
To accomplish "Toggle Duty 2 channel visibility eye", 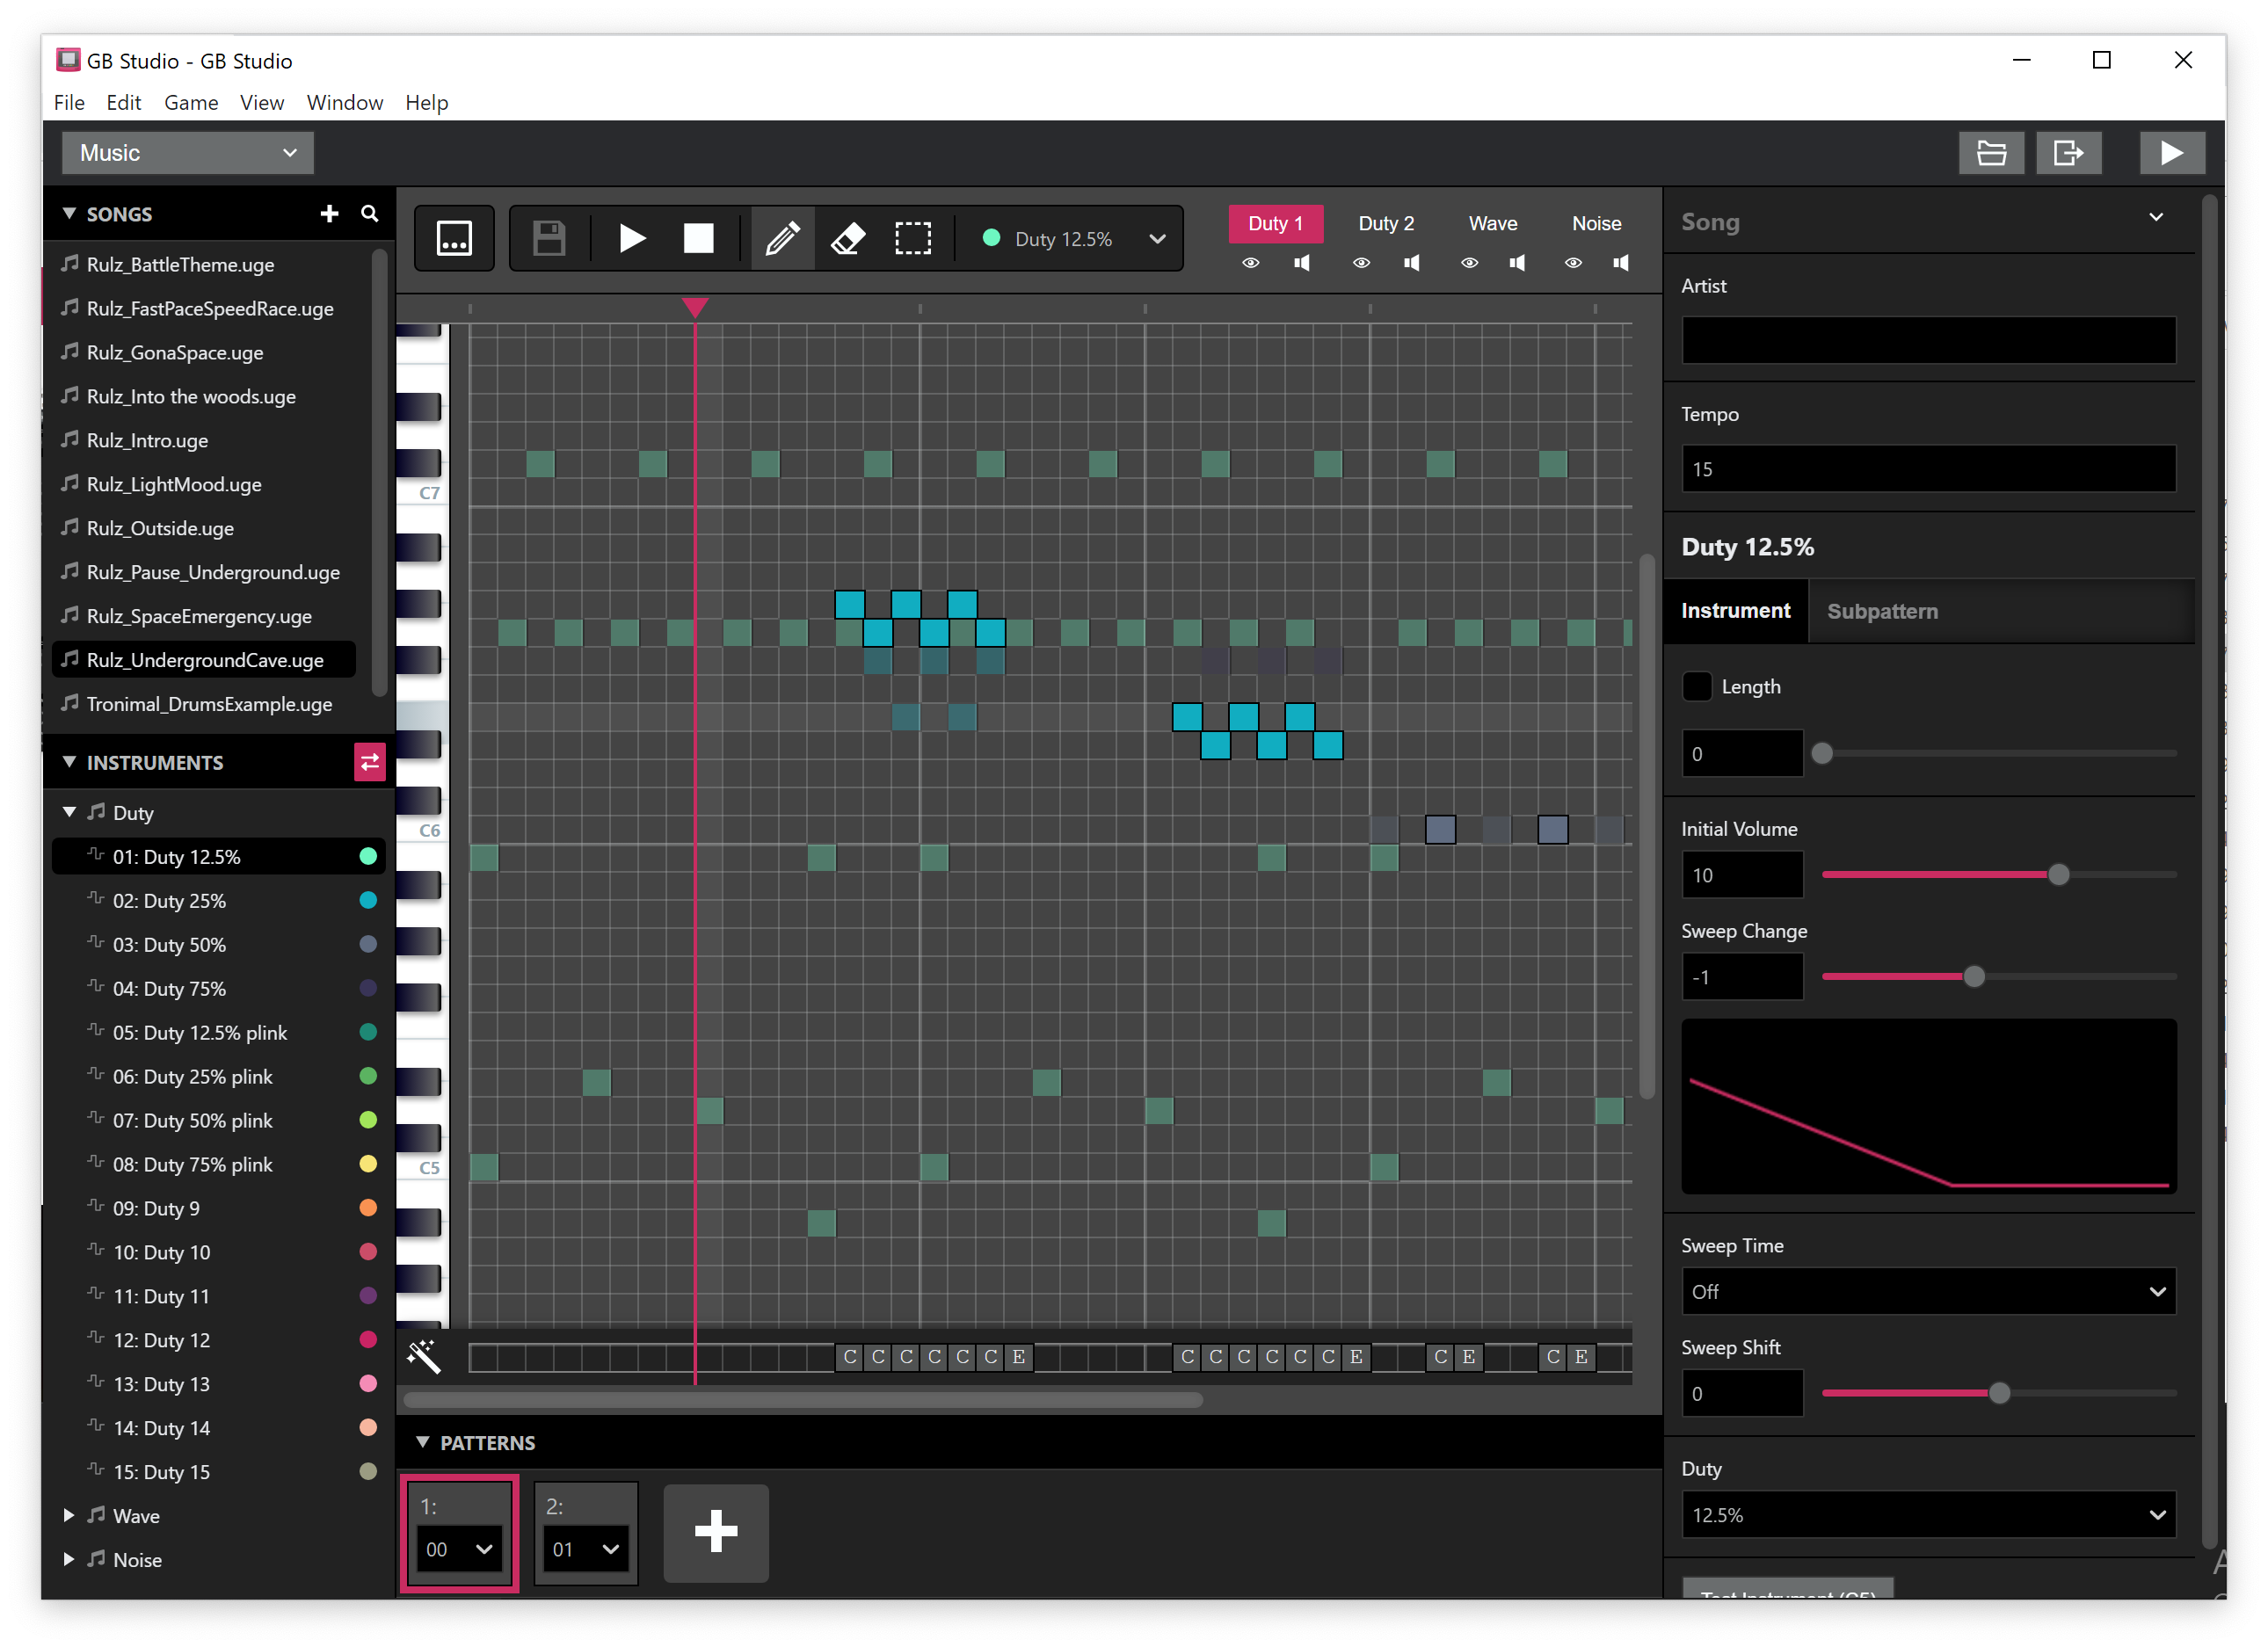I will (1361, 263).
